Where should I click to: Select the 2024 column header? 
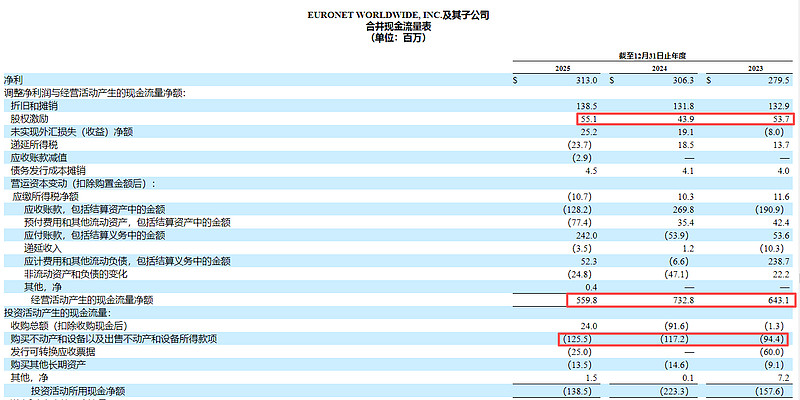point(660,69)
